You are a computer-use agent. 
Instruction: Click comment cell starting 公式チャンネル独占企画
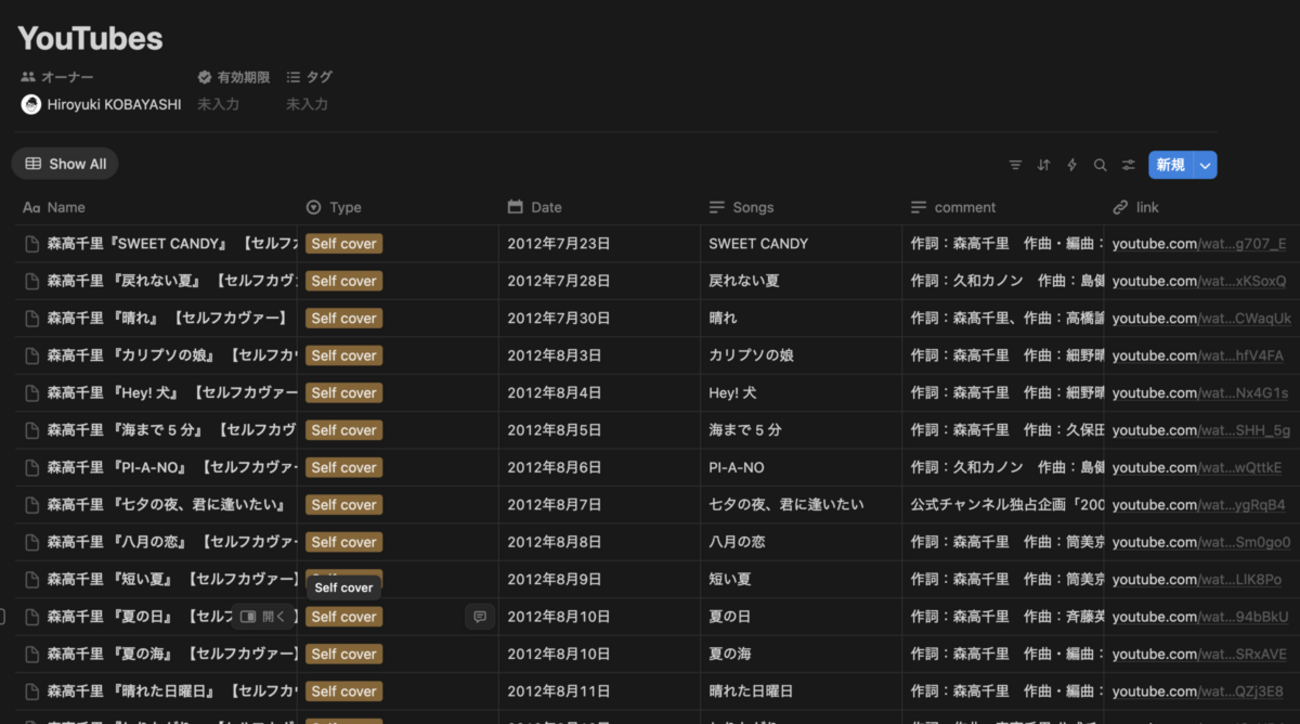coord(1004,505)
